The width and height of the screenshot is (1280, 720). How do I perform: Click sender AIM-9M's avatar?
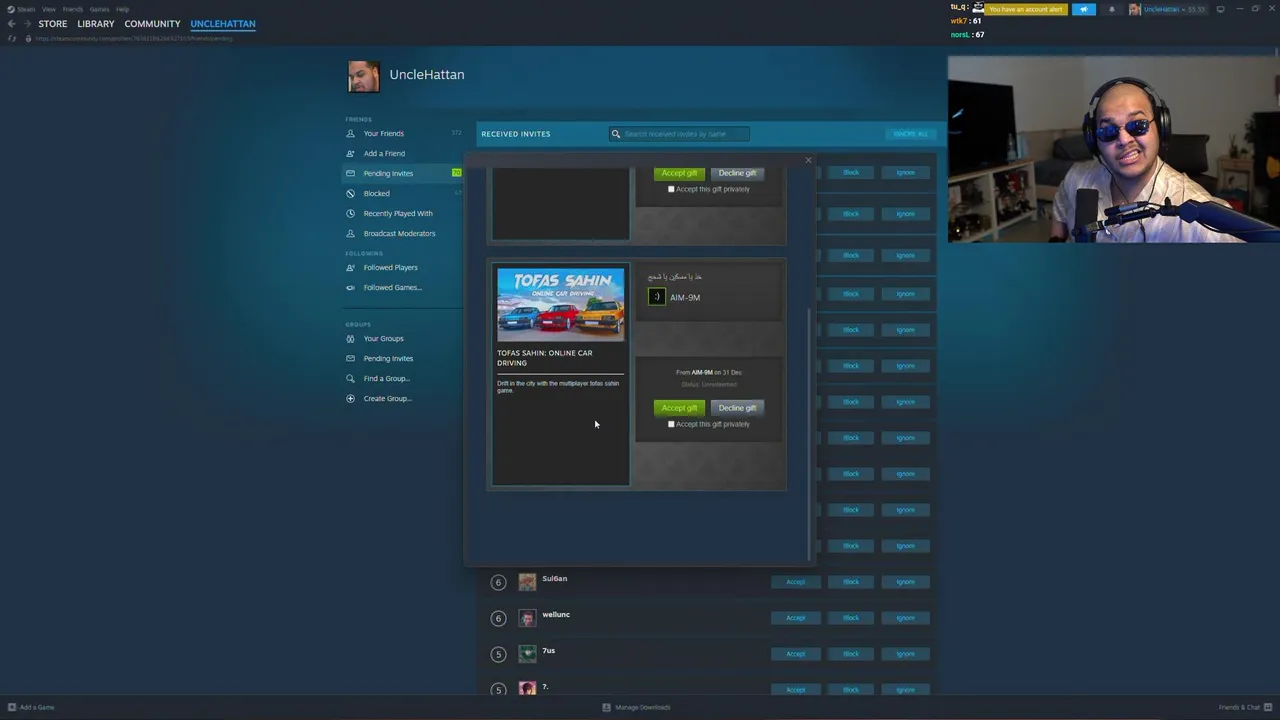(656, 297)
